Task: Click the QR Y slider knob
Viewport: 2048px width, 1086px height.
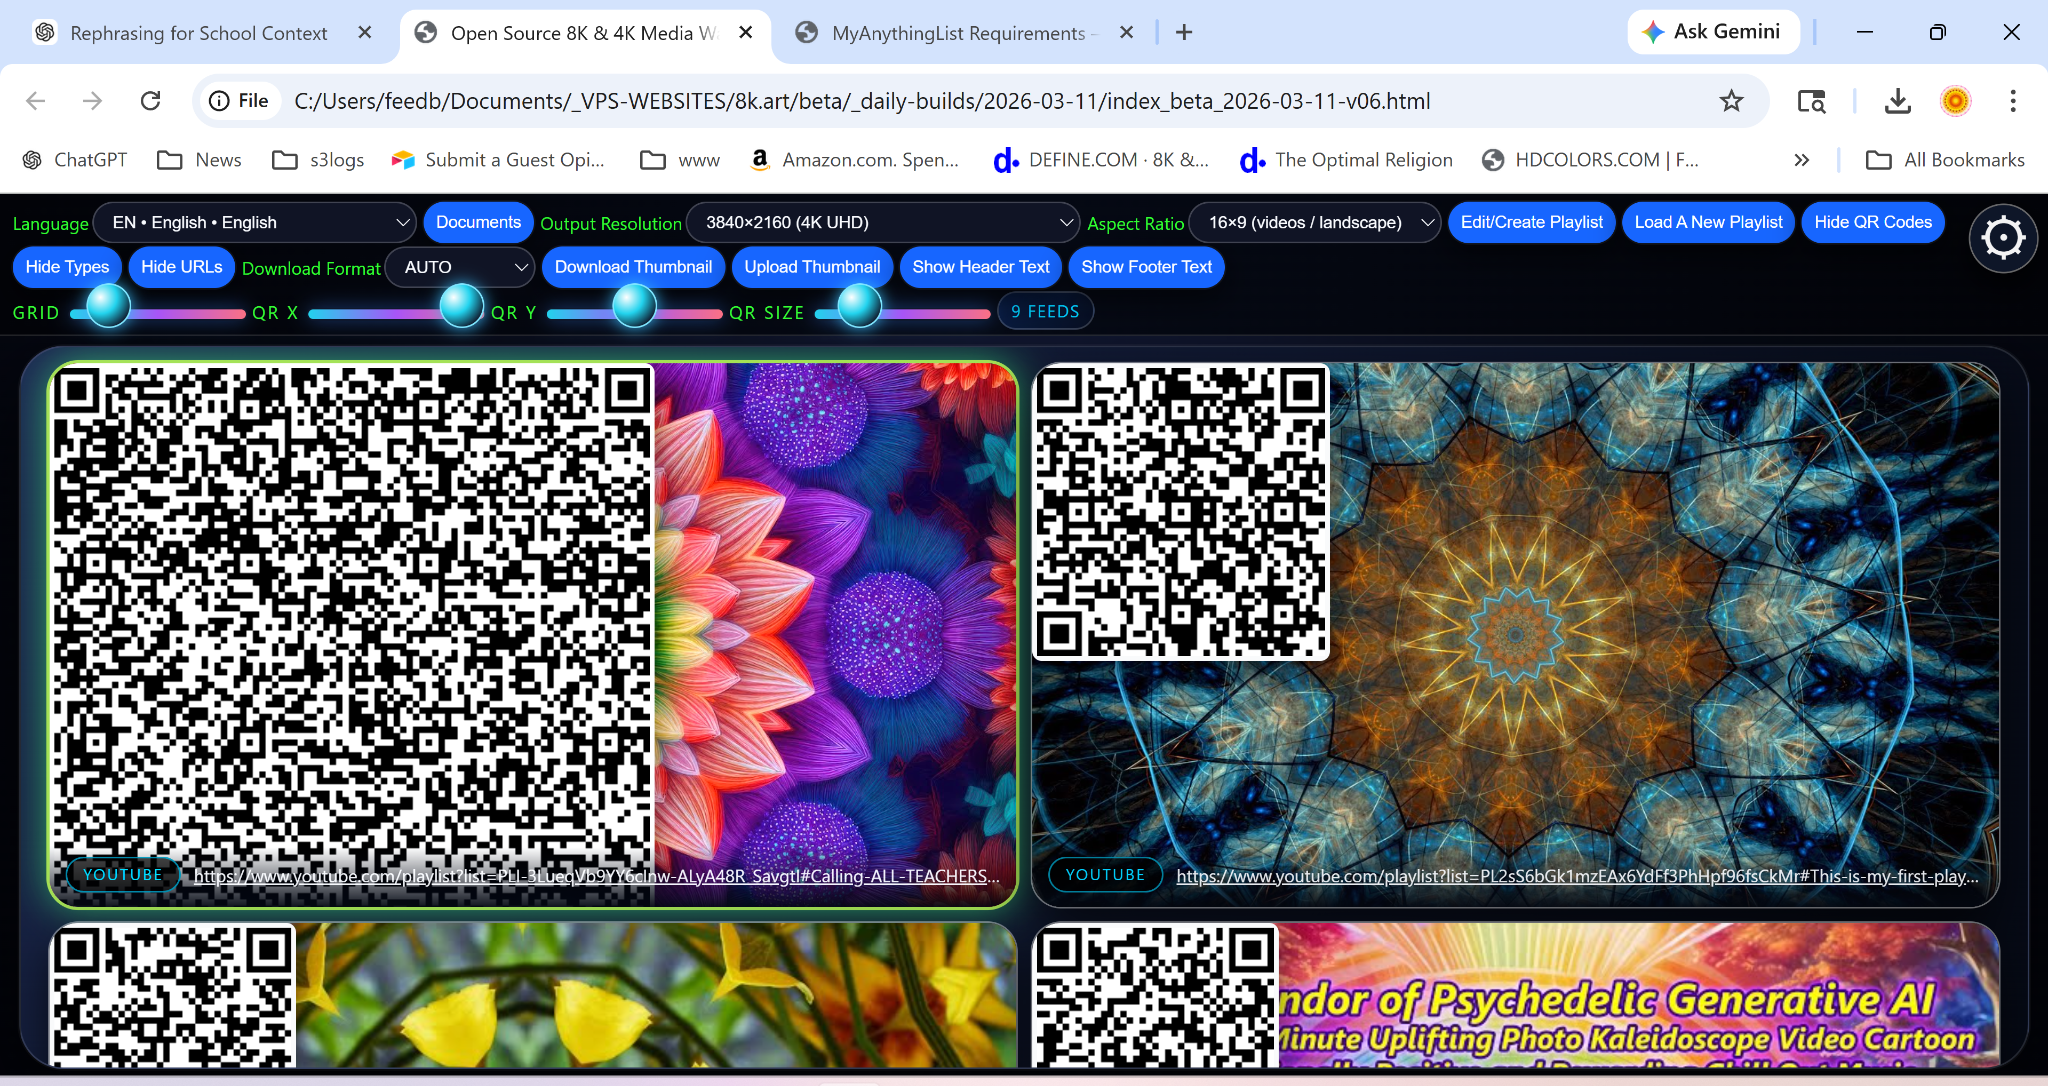Action: [x=634, y=306]
